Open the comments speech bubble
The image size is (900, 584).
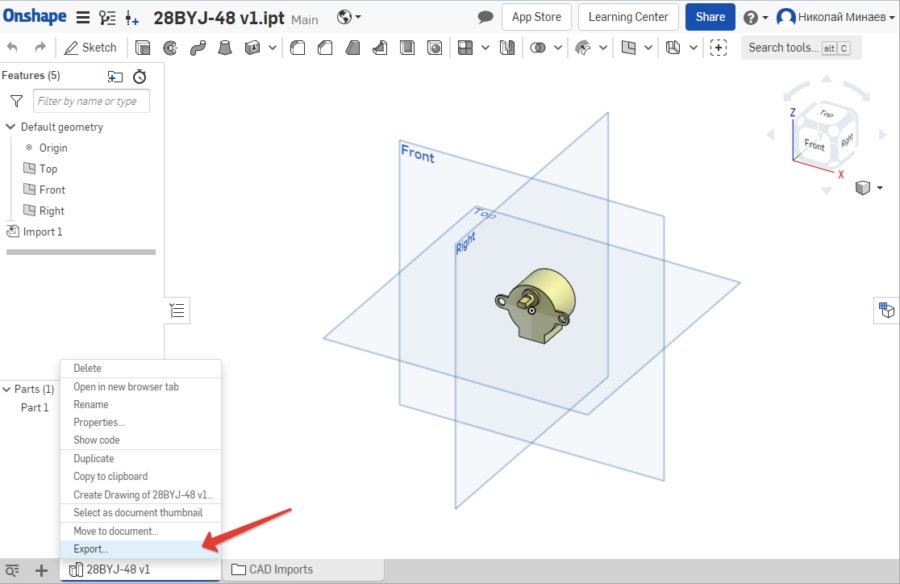tap(485, 17)
